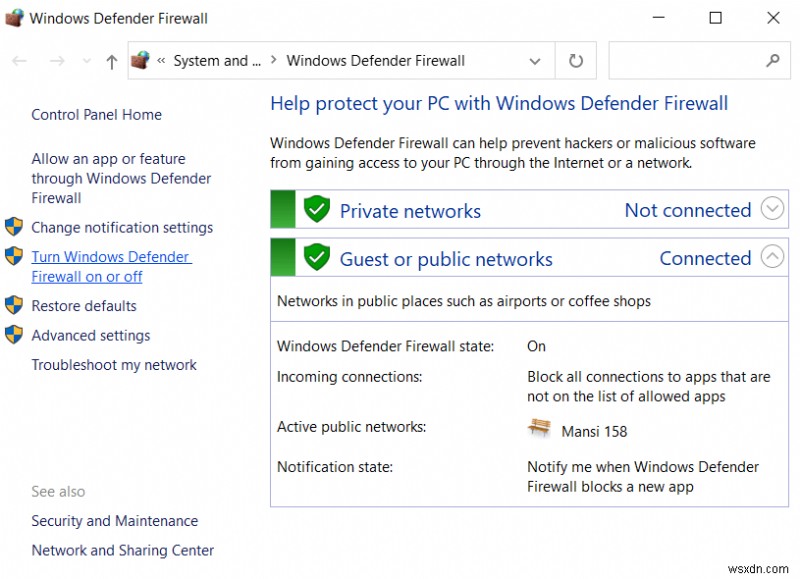Click the back navigation arrow
Screen dimensions: 800x579
[x=18, y=60]
